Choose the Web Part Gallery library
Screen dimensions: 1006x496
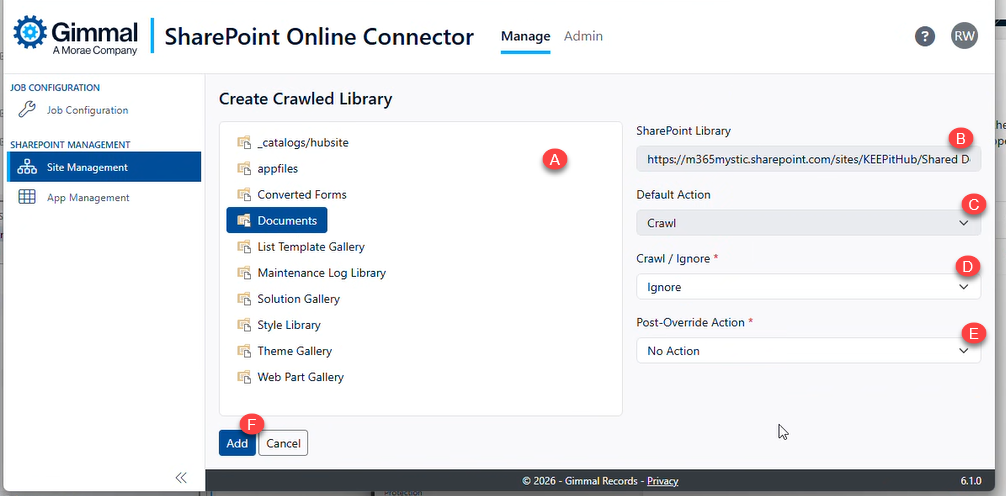[x=300, y=377]
